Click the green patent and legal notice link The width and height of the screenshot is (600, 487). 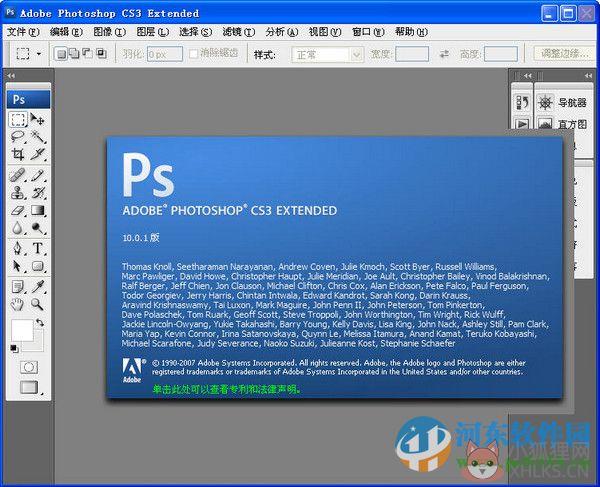click(x=227, y=389)
